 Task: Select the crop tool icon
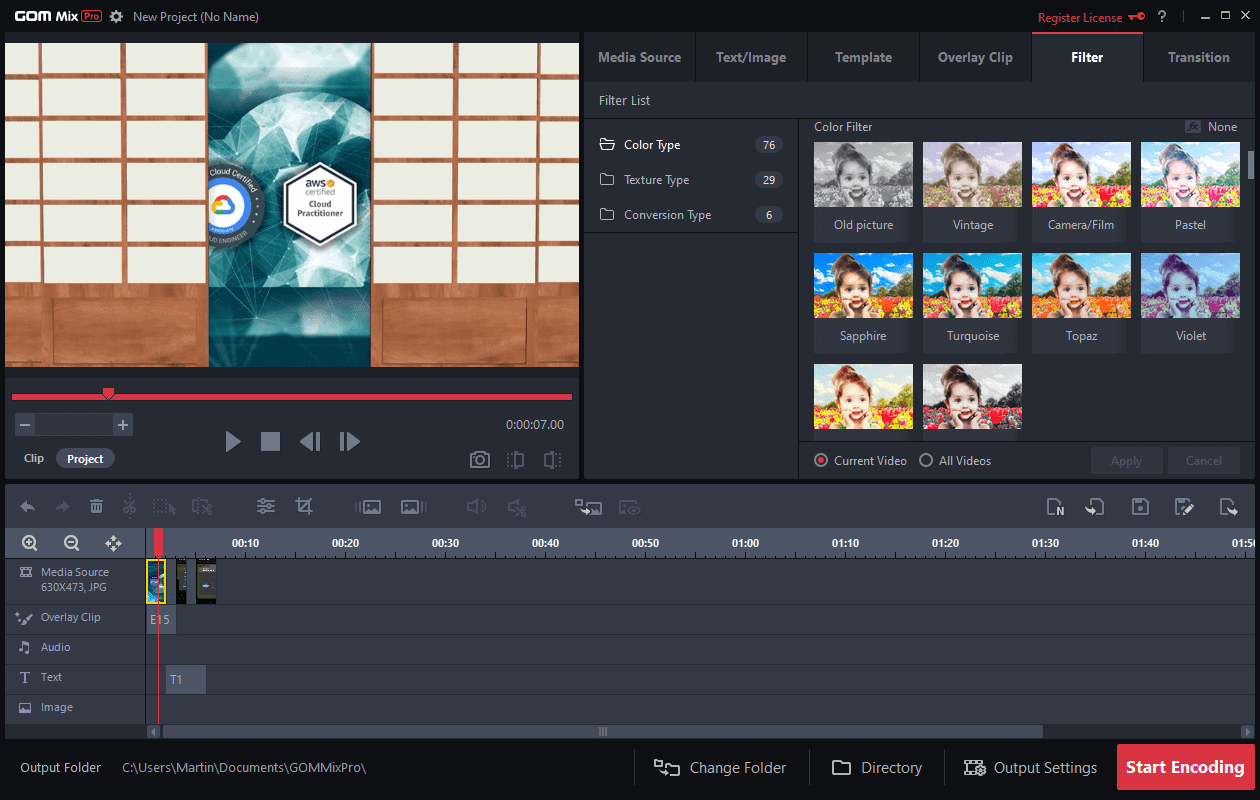[x=304, y=507]
